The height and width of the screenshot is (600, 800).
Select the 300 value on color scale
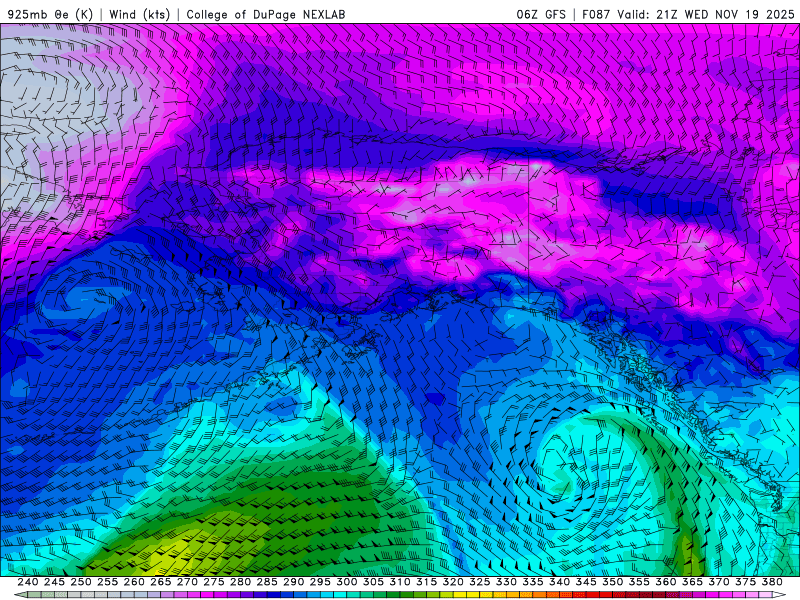coord(346,582)
